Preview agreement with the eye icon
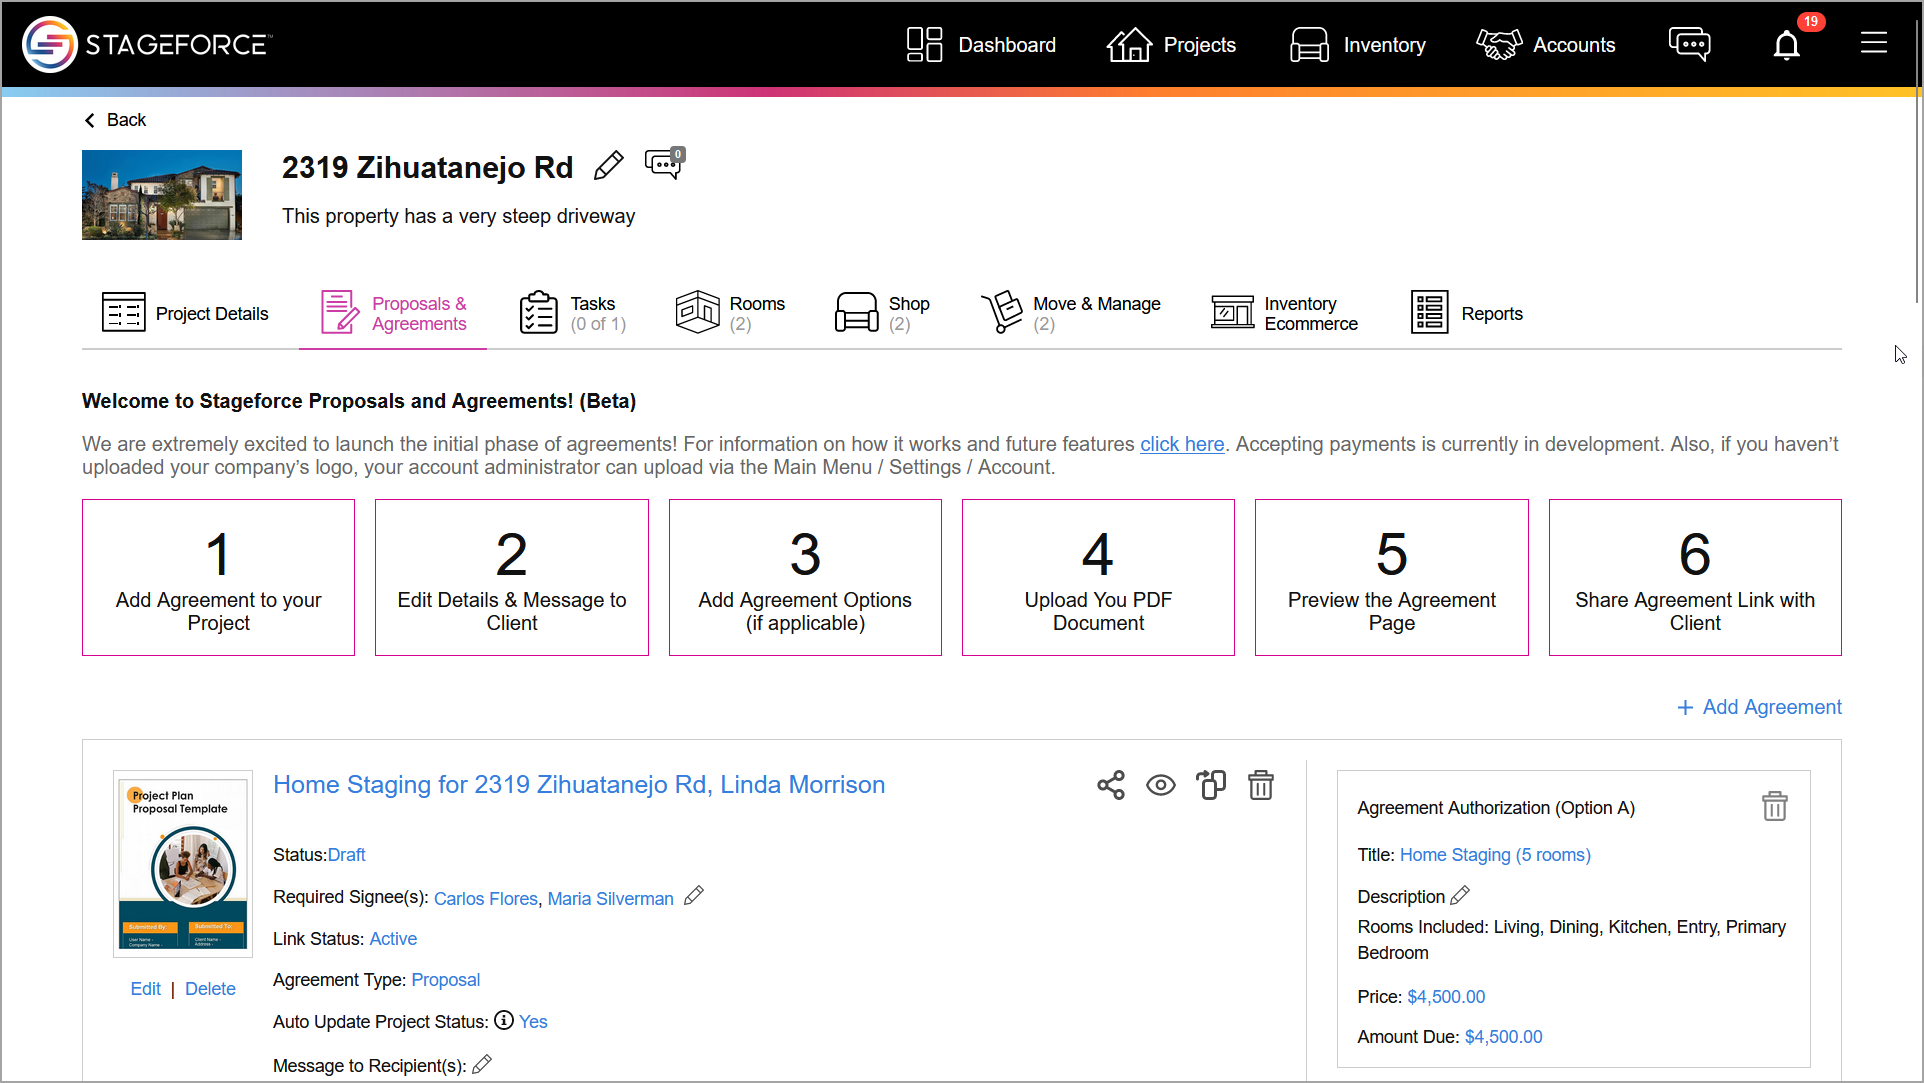1924x1083 pixels. tap(1160, 785)
